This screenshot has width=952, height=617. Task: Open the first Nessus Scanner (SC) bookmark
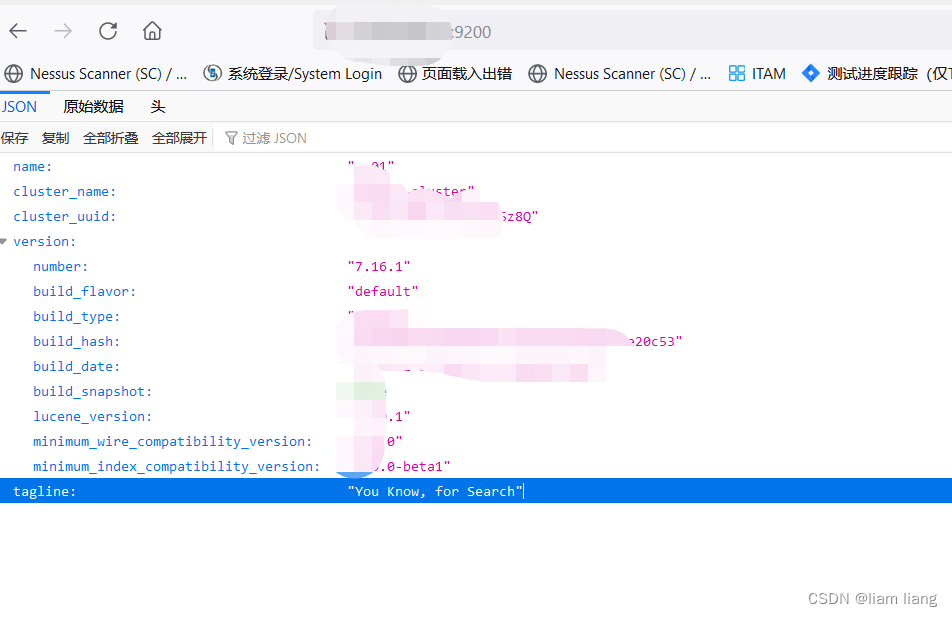97,74
